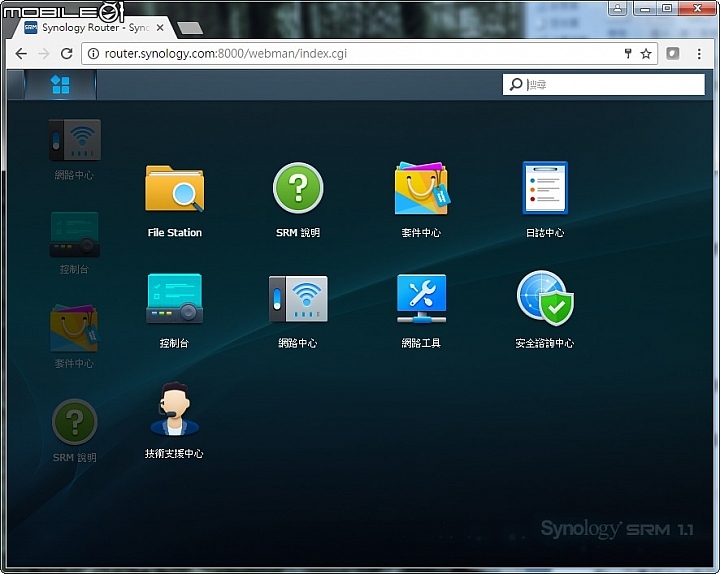Open 安全諮詢中心 security advisor icon
Viewport: 720px width, 574px height.
545,298
